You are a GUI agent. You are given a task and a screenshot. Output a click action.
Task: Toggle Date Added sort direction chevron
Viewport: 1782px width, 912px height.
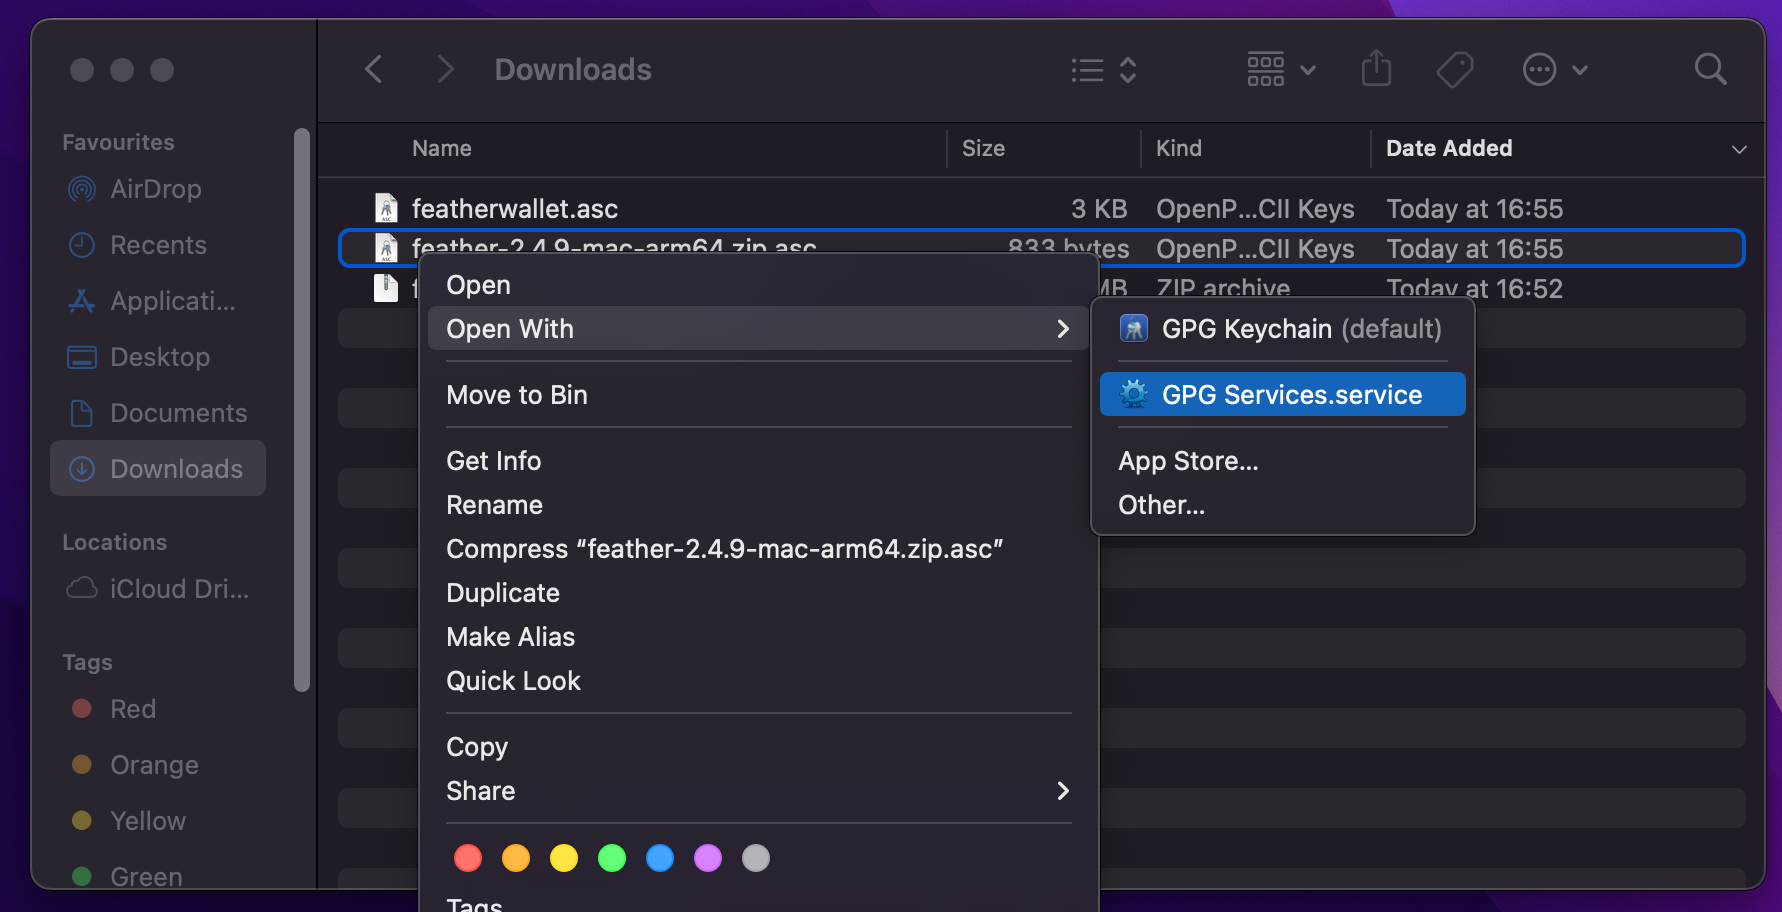(1739, 149)
